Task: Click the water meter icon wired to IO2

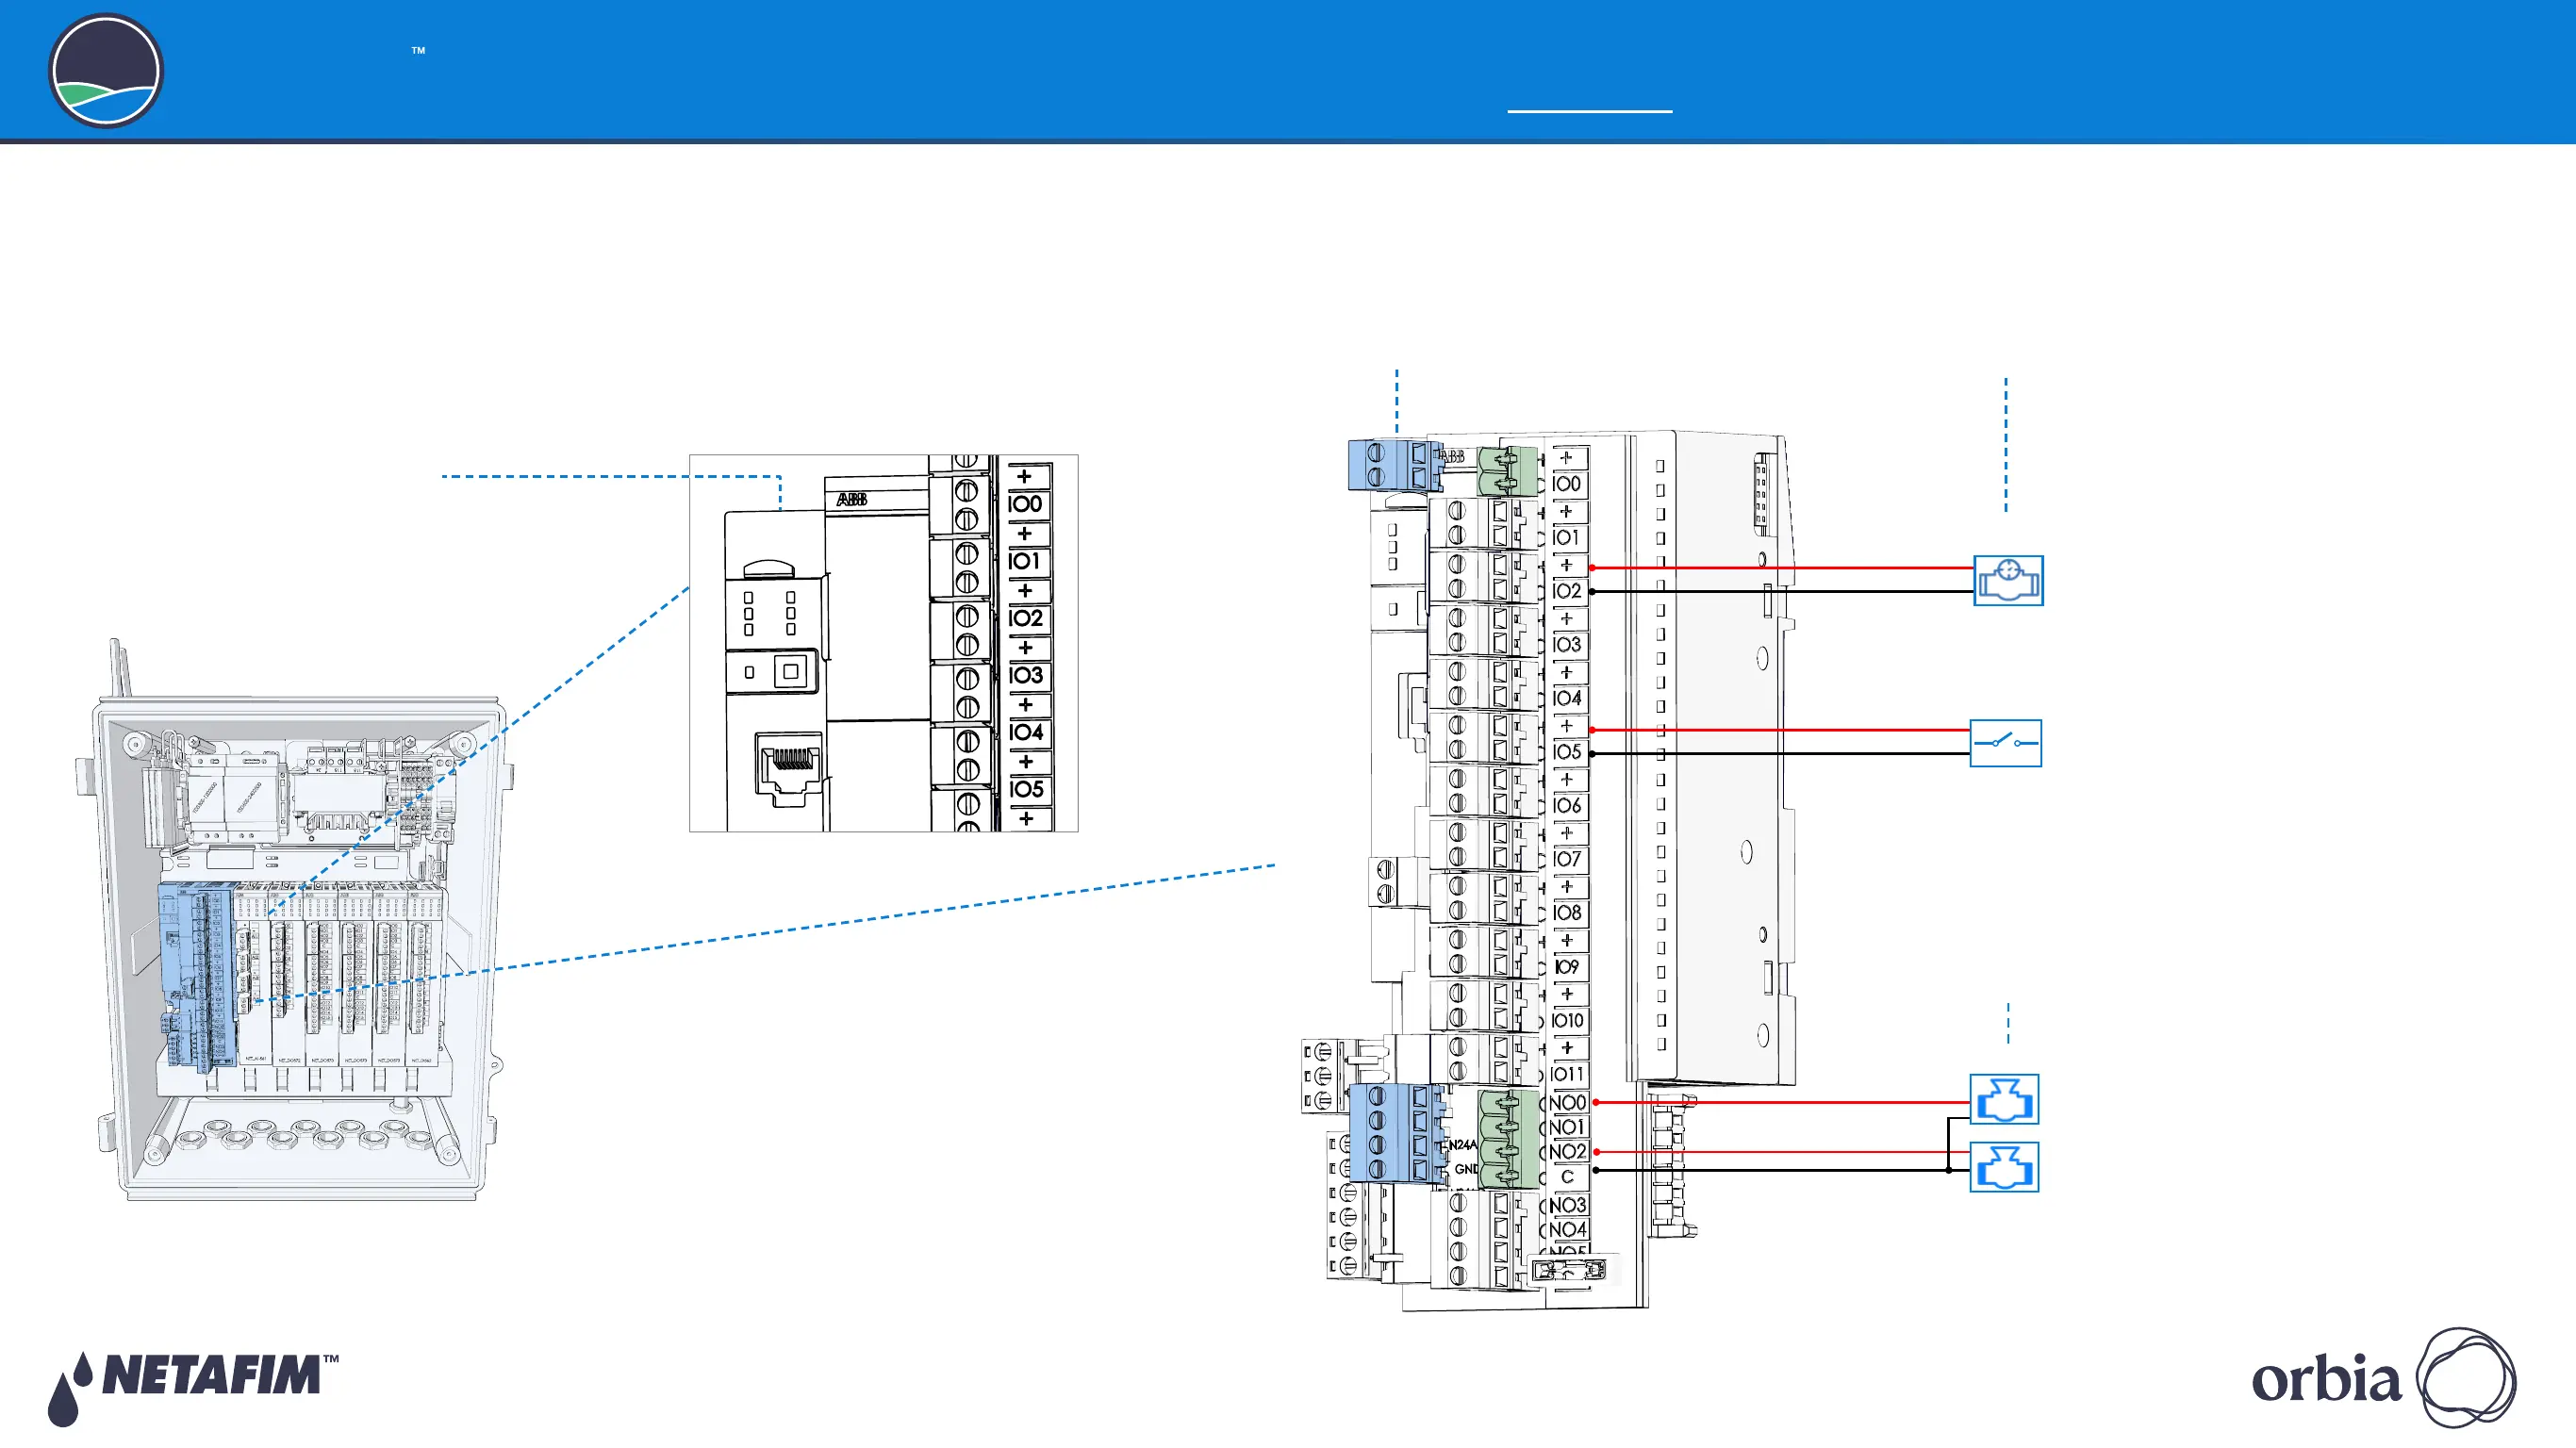Action: [x=2008, y=581]
